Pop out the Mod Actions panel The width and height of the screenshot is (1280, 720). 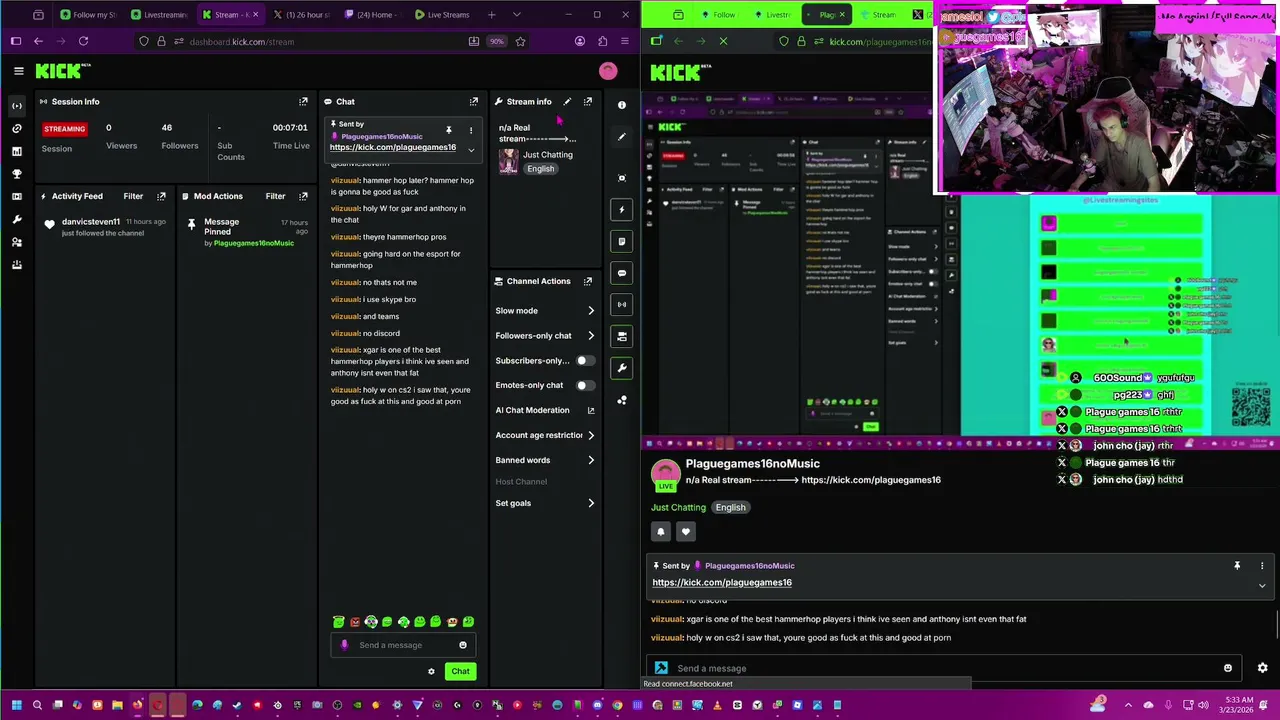coord(303,196)
